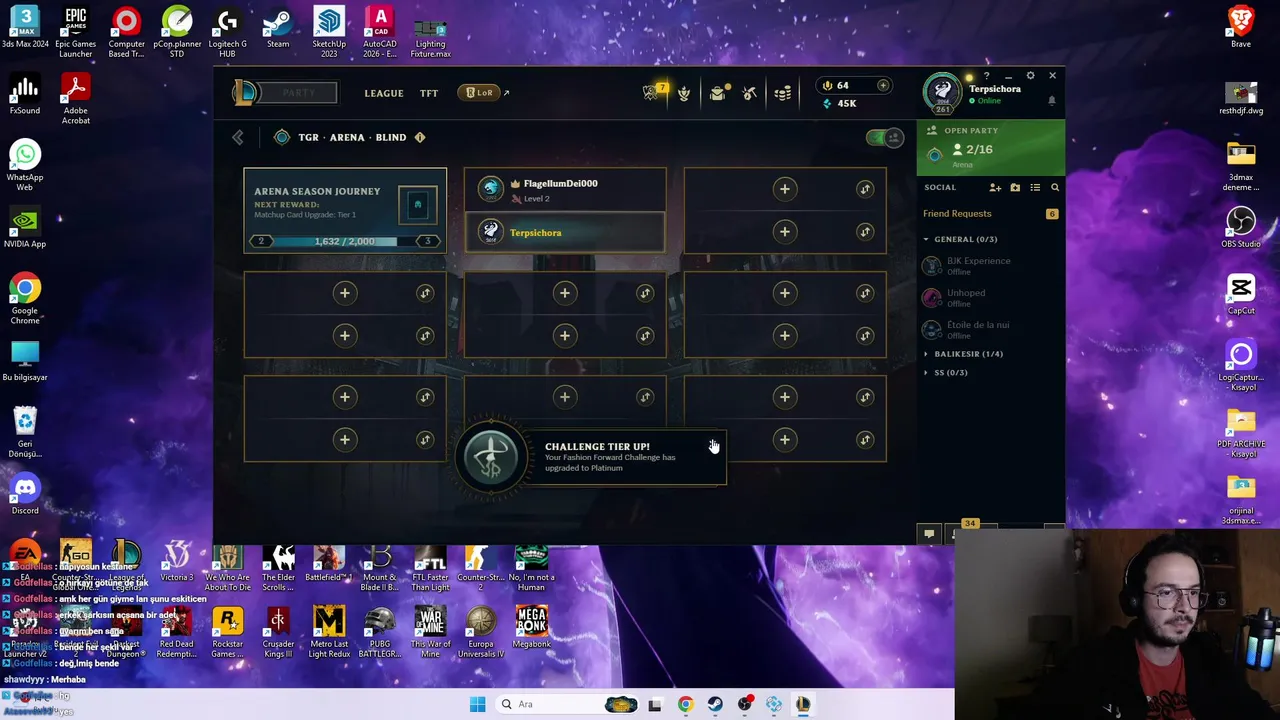Select friend Unhoped in list
Image resolution: width=1280 pixels, height=720 pixels.
(990, 298)
